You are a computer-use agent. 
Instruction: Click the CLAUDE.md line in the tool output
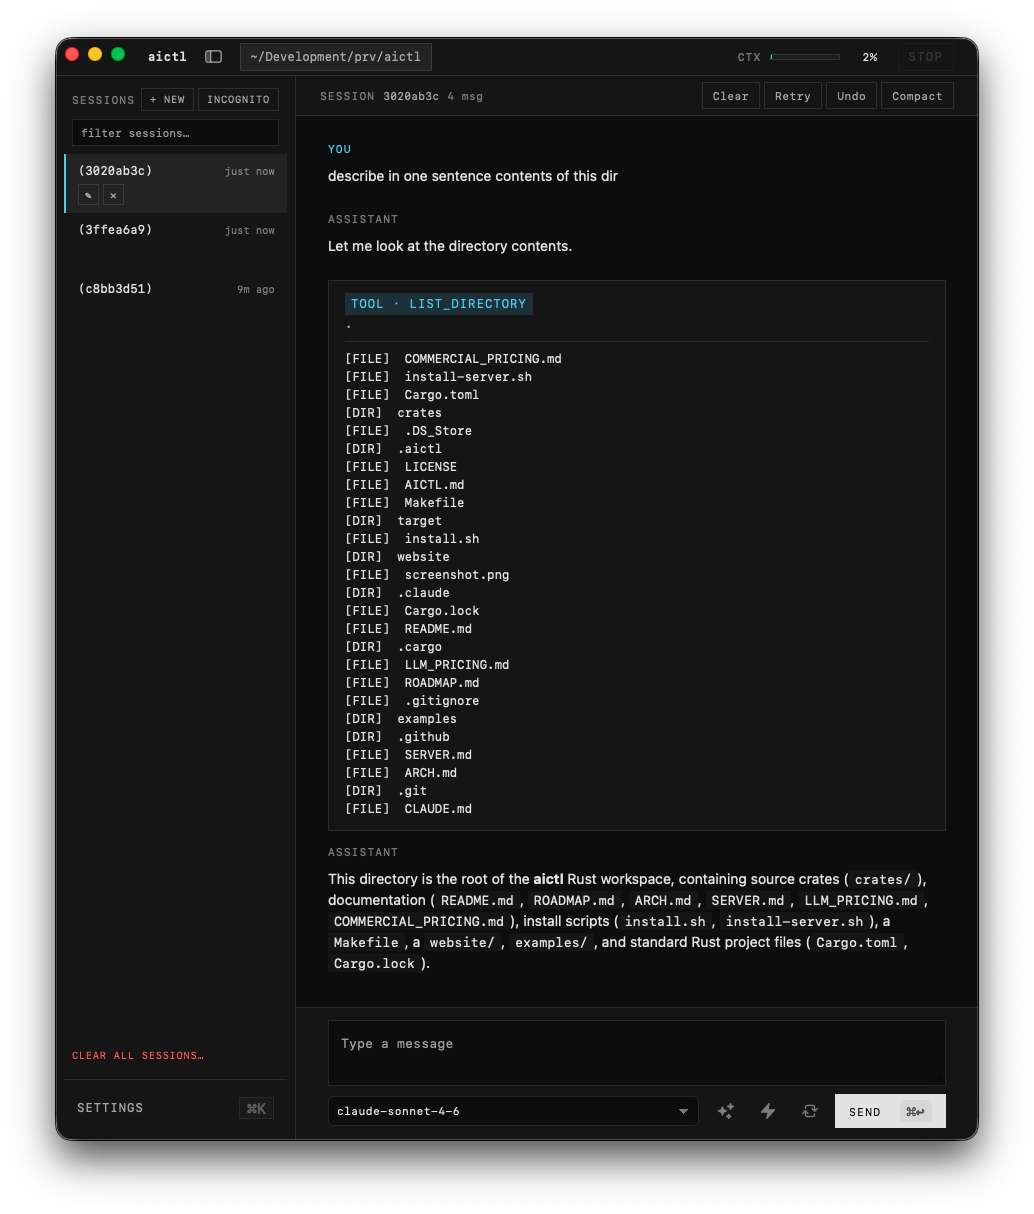pyautogui.click(x=408, y=809)
